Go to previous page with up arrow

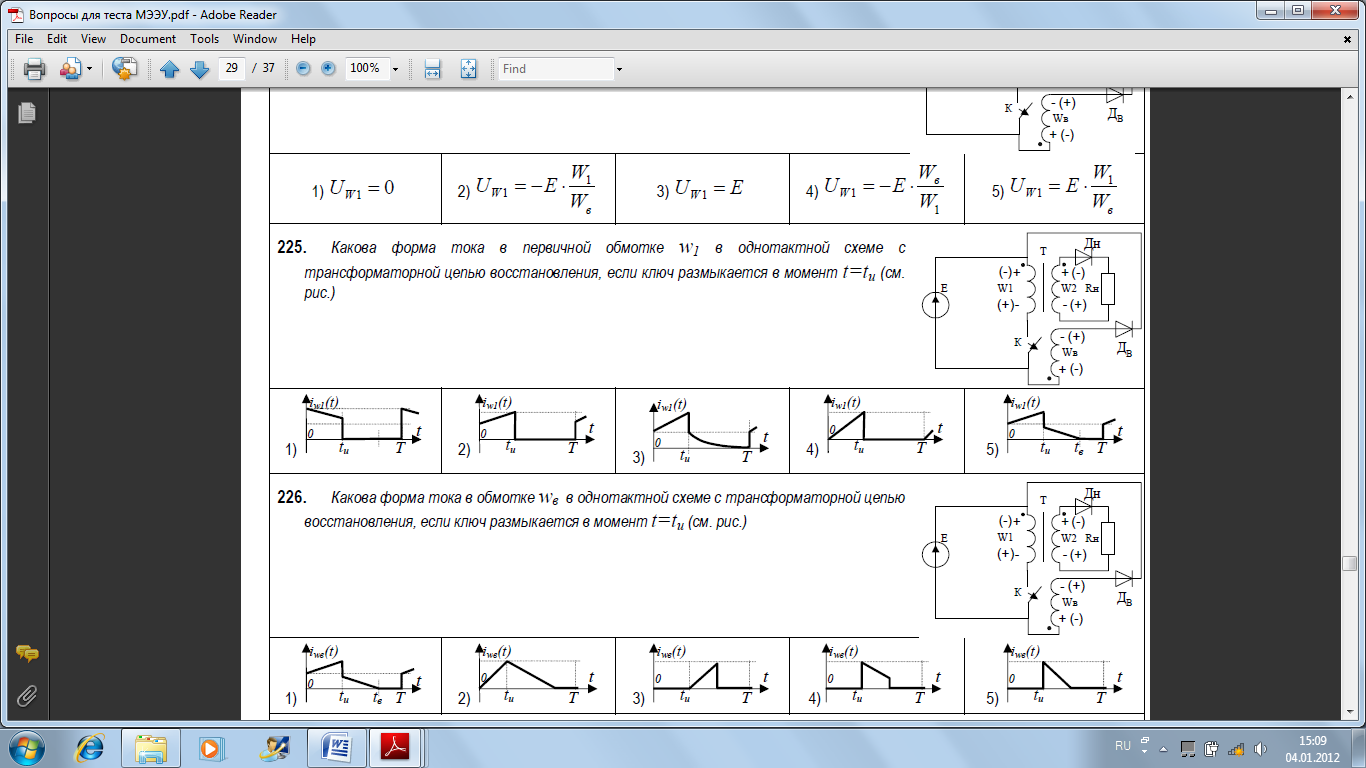coord(169,69)
